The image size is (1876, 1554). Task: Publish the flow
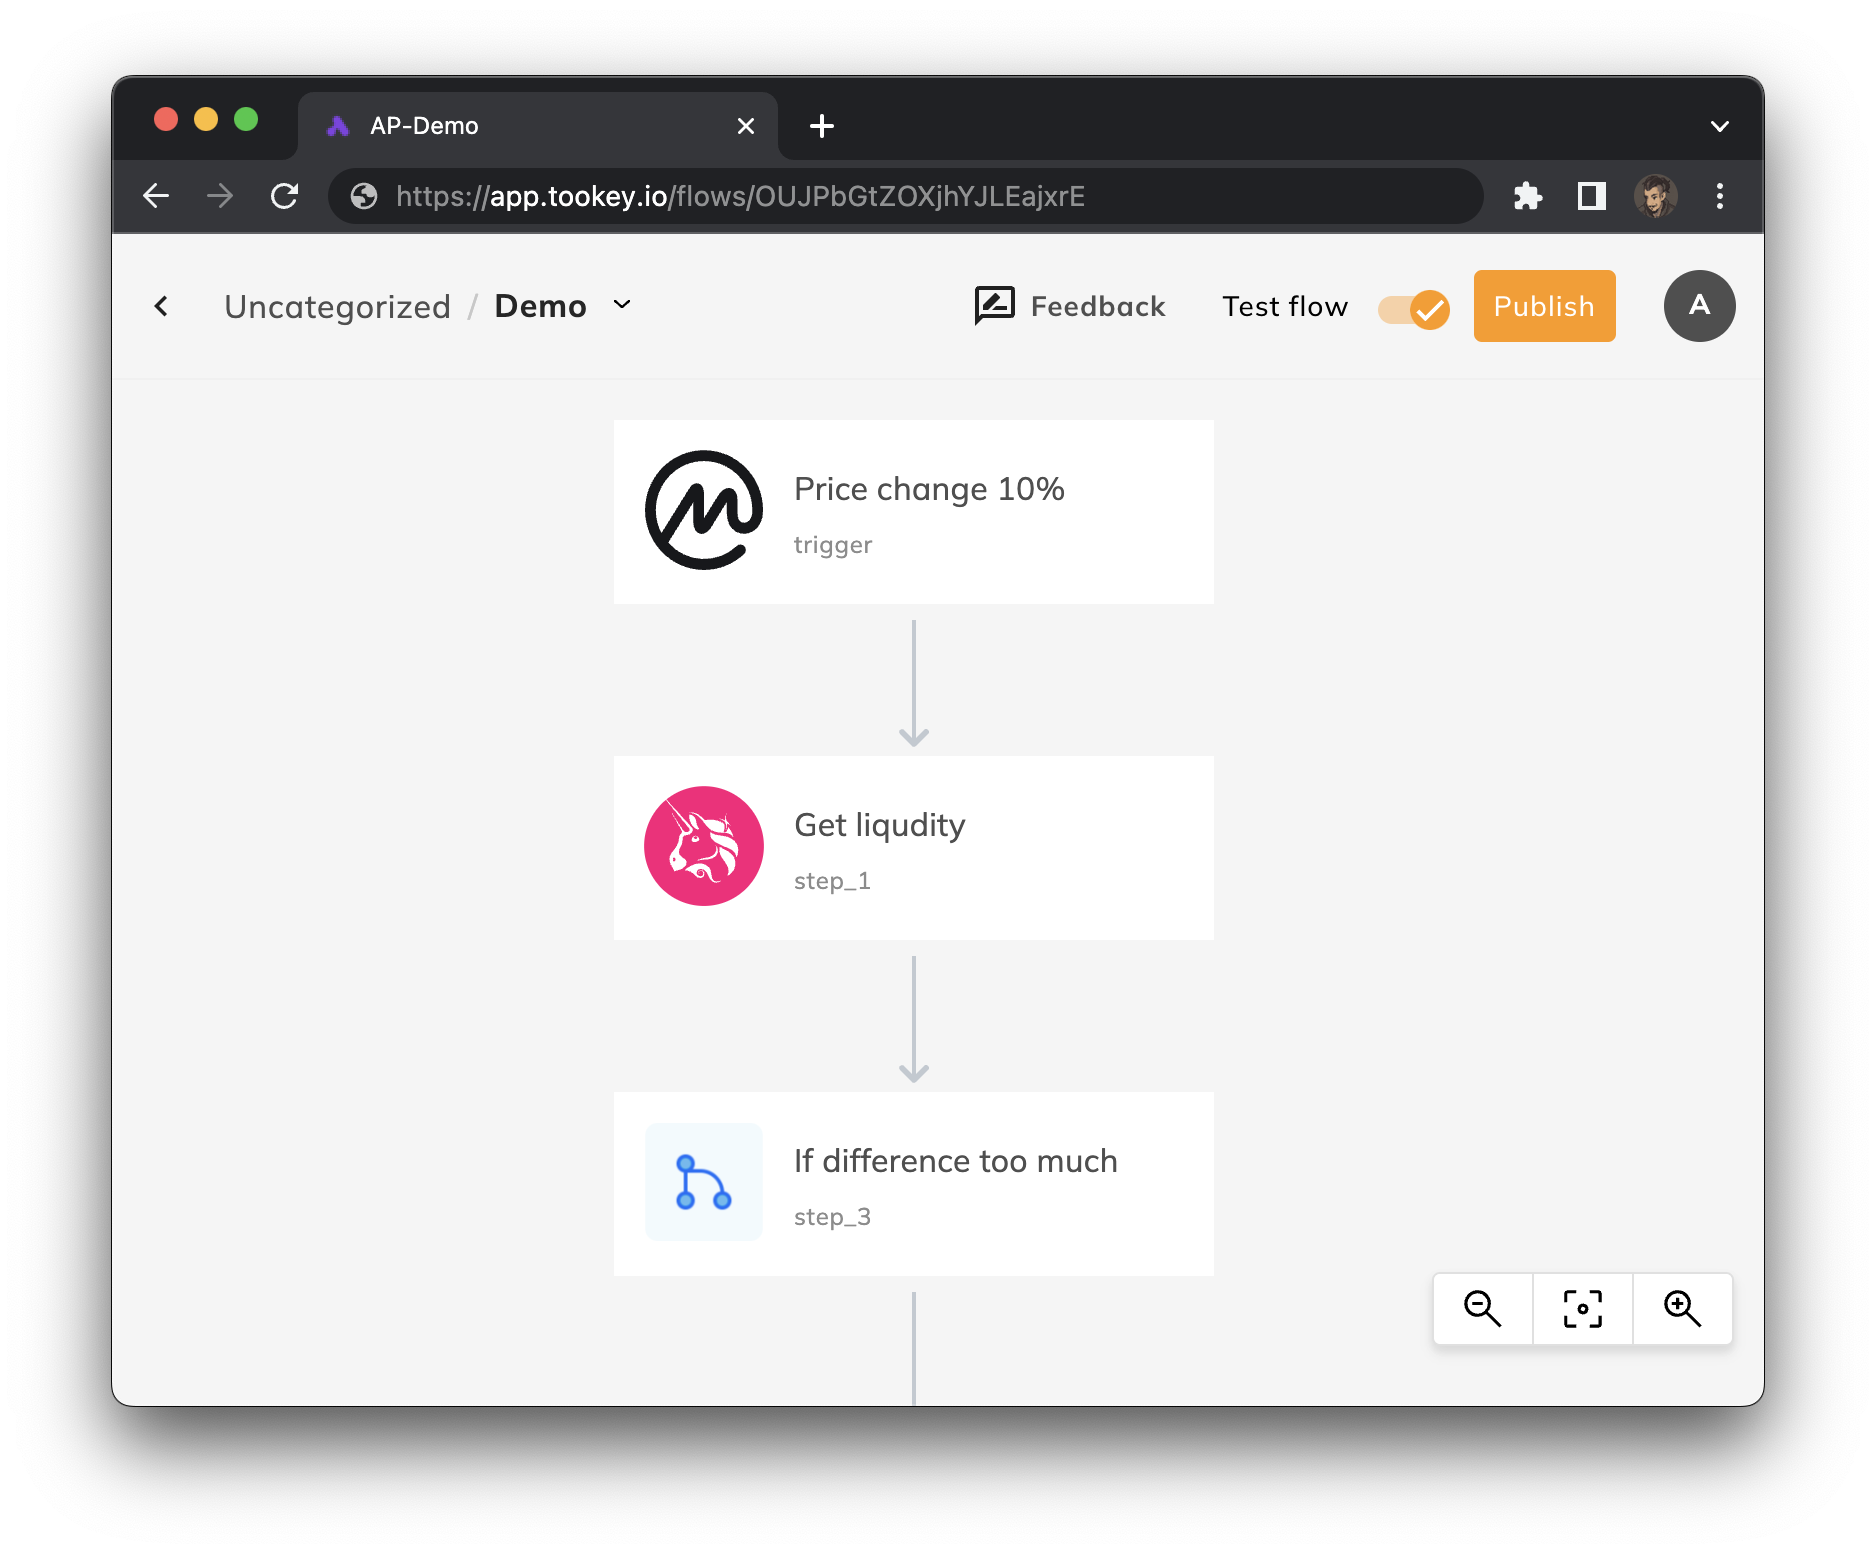(1544, 306)
